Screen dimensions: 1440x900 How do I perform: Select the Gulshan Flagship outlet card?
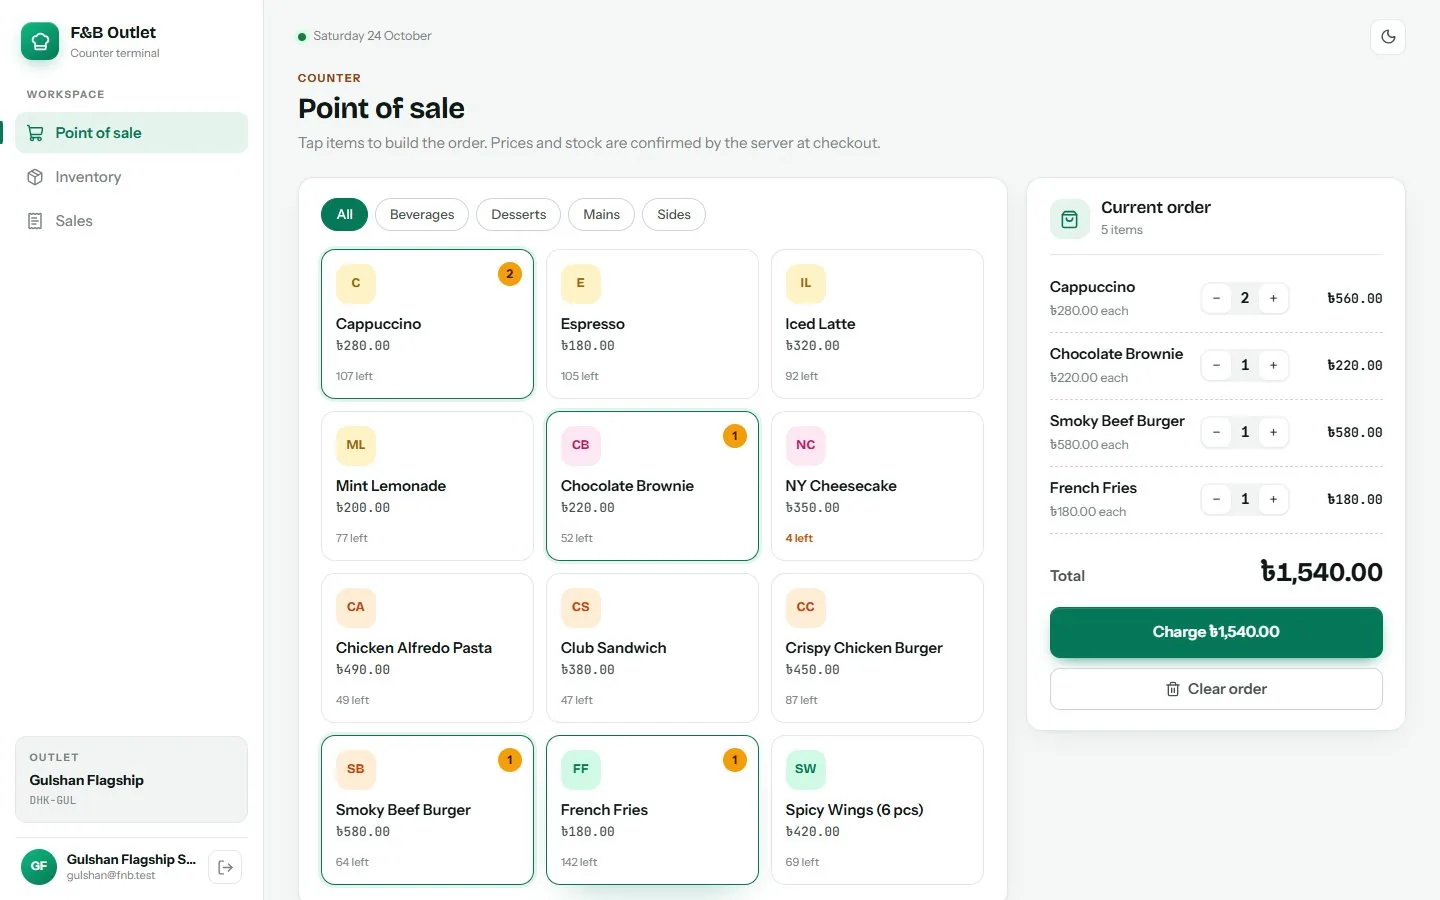tap(131, 779)
